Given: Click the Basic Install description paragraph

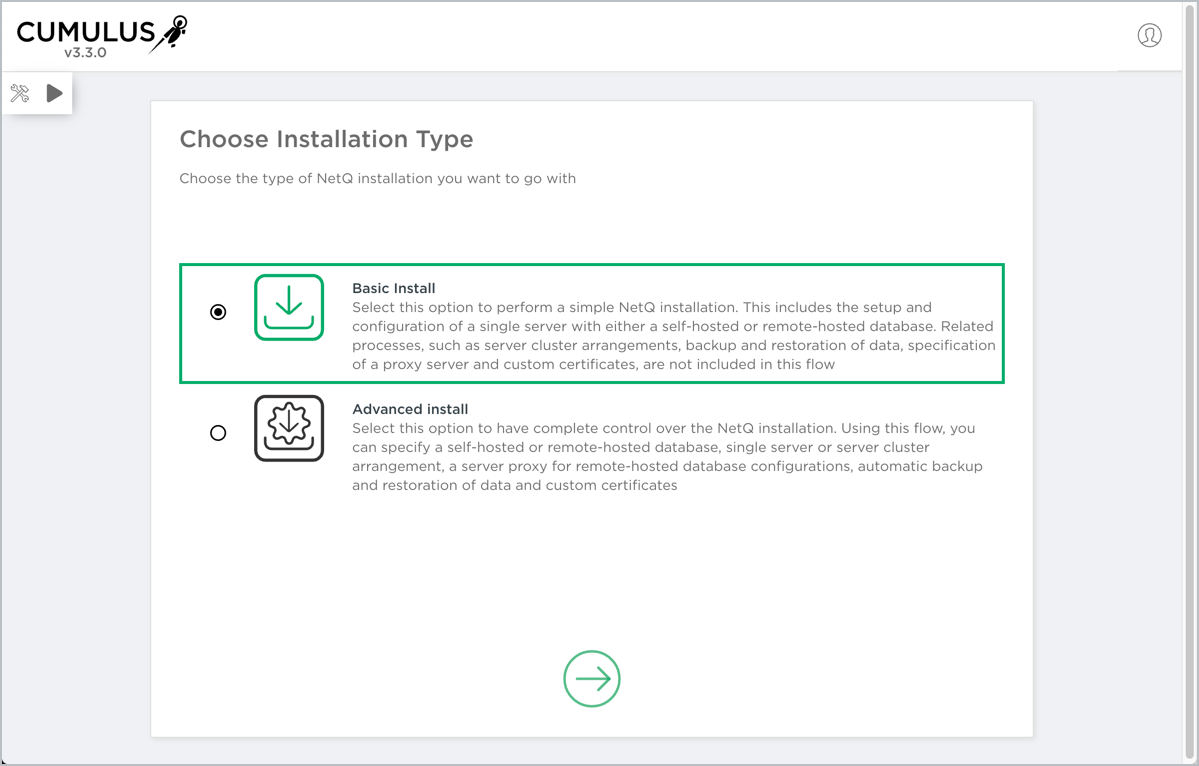Looking at the screenshot, I should click(673, 336).
